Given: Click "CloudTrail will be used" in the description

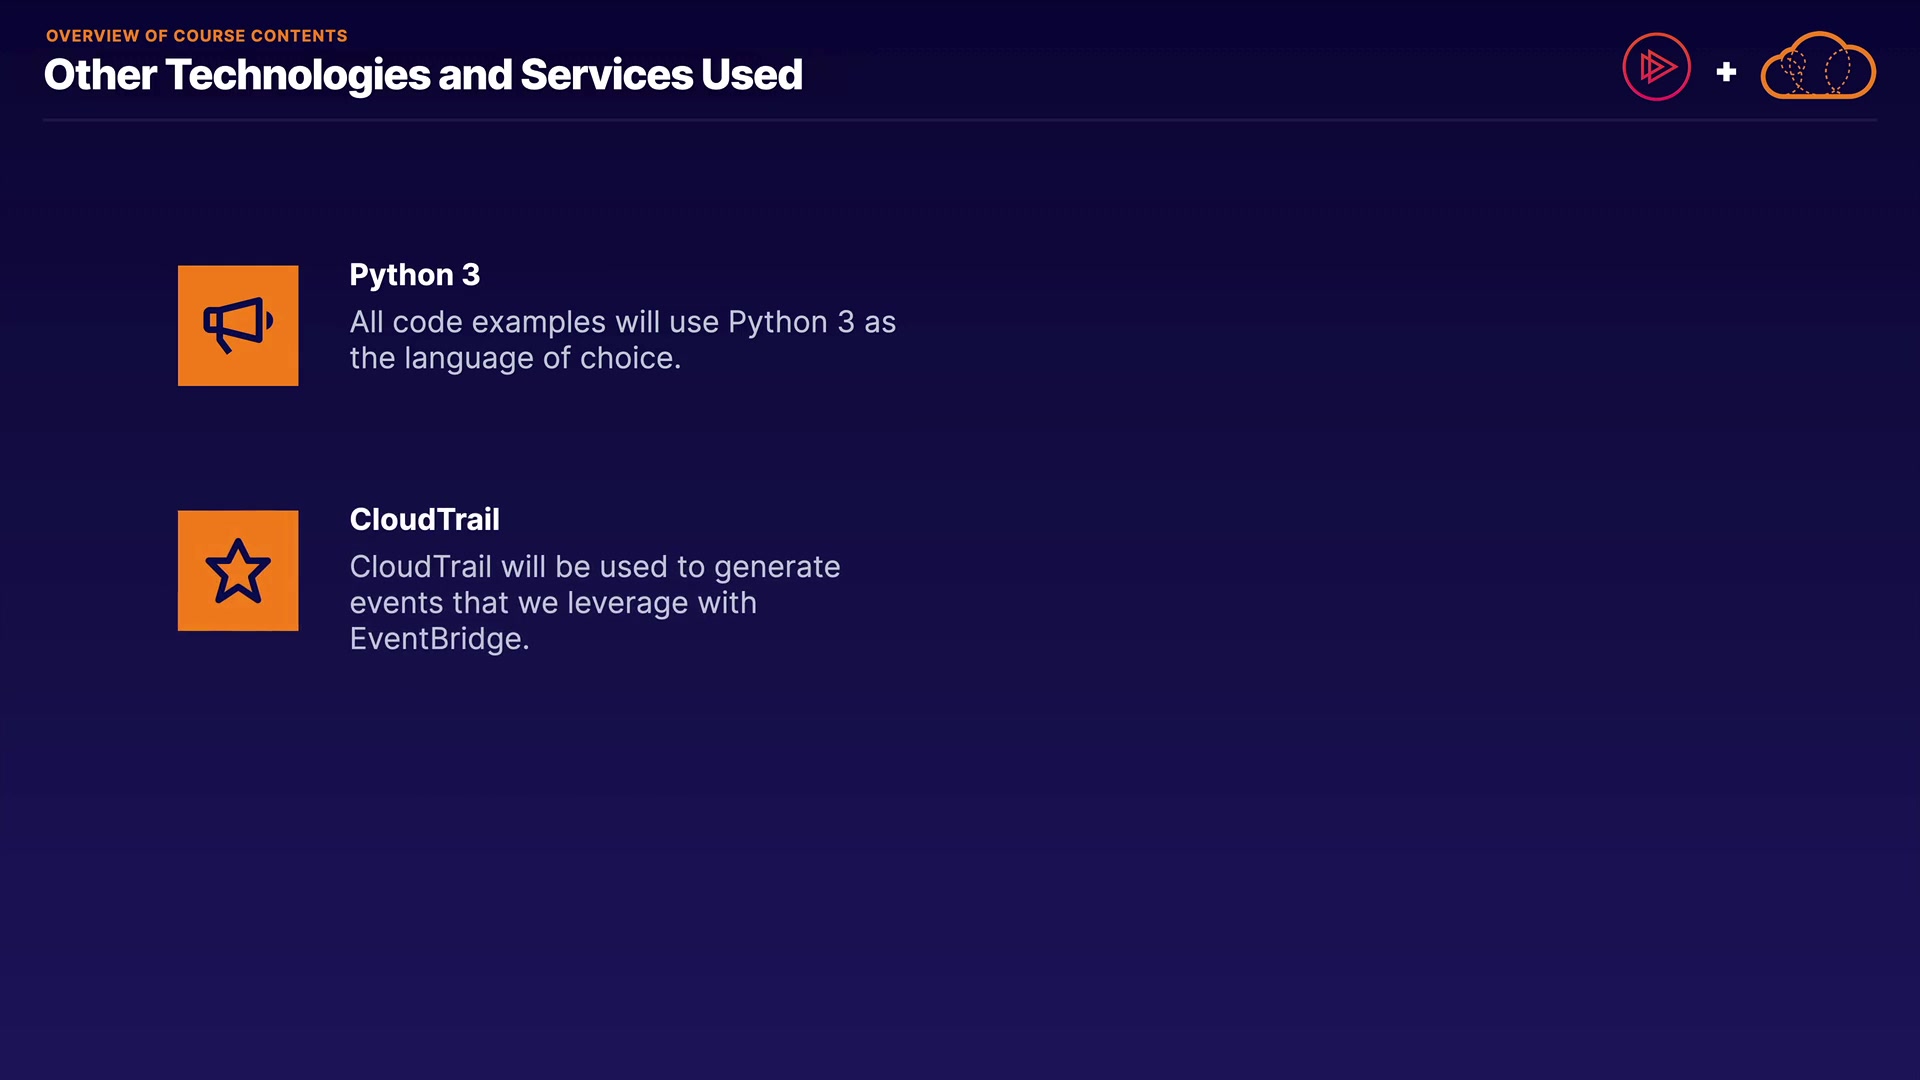Looking at the screenshot, I should tap(510, 567).
